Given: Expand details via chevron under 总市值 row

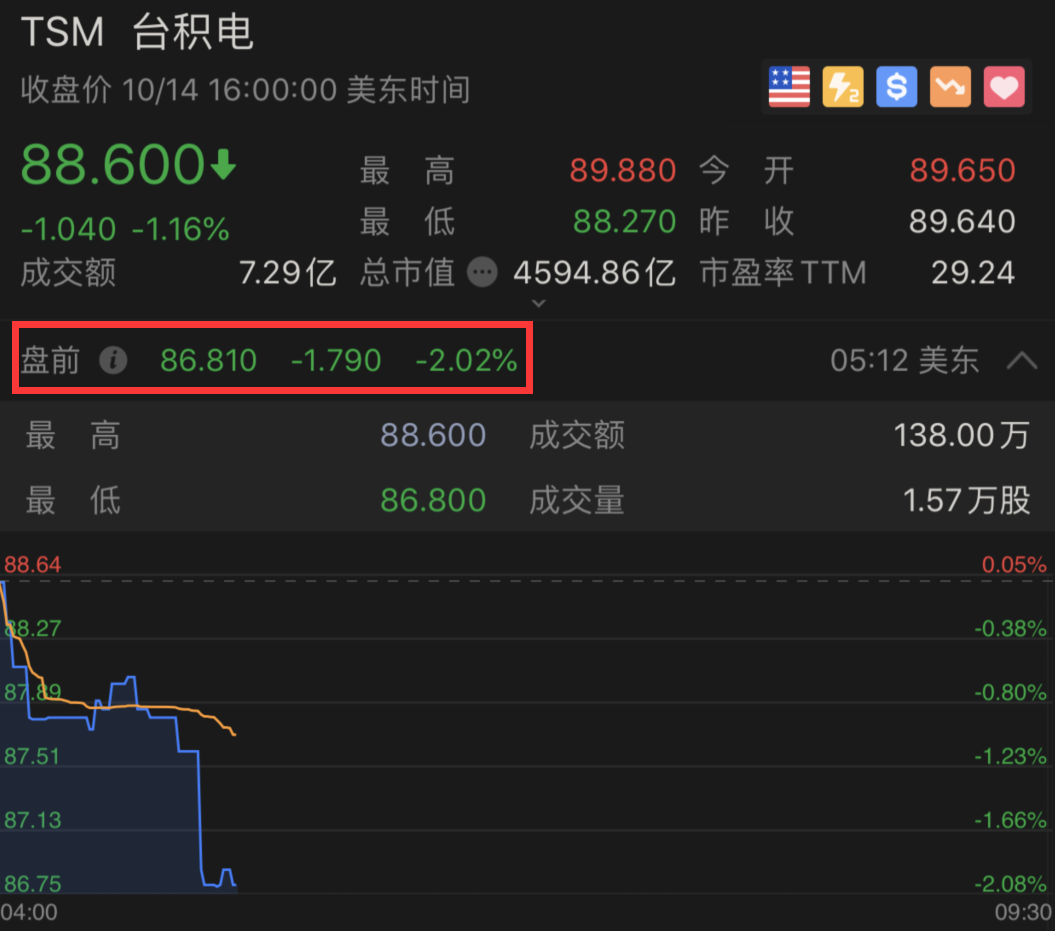Looking at the screenshot, I should (538, 302).
